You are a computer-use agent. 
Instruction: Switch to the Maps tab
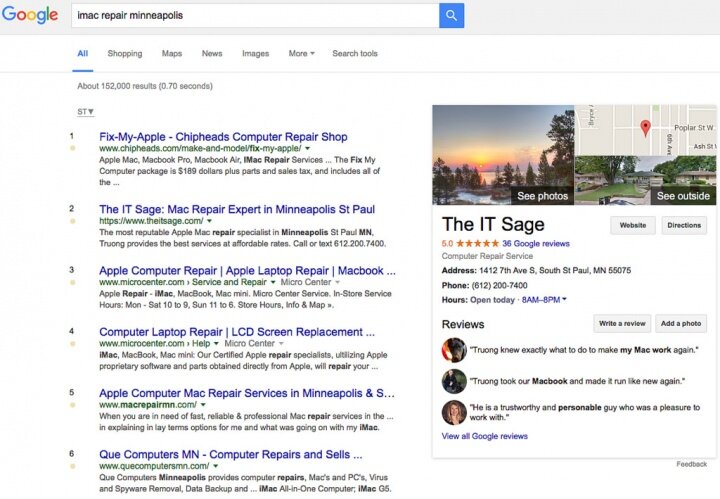(x=172, y=53)
